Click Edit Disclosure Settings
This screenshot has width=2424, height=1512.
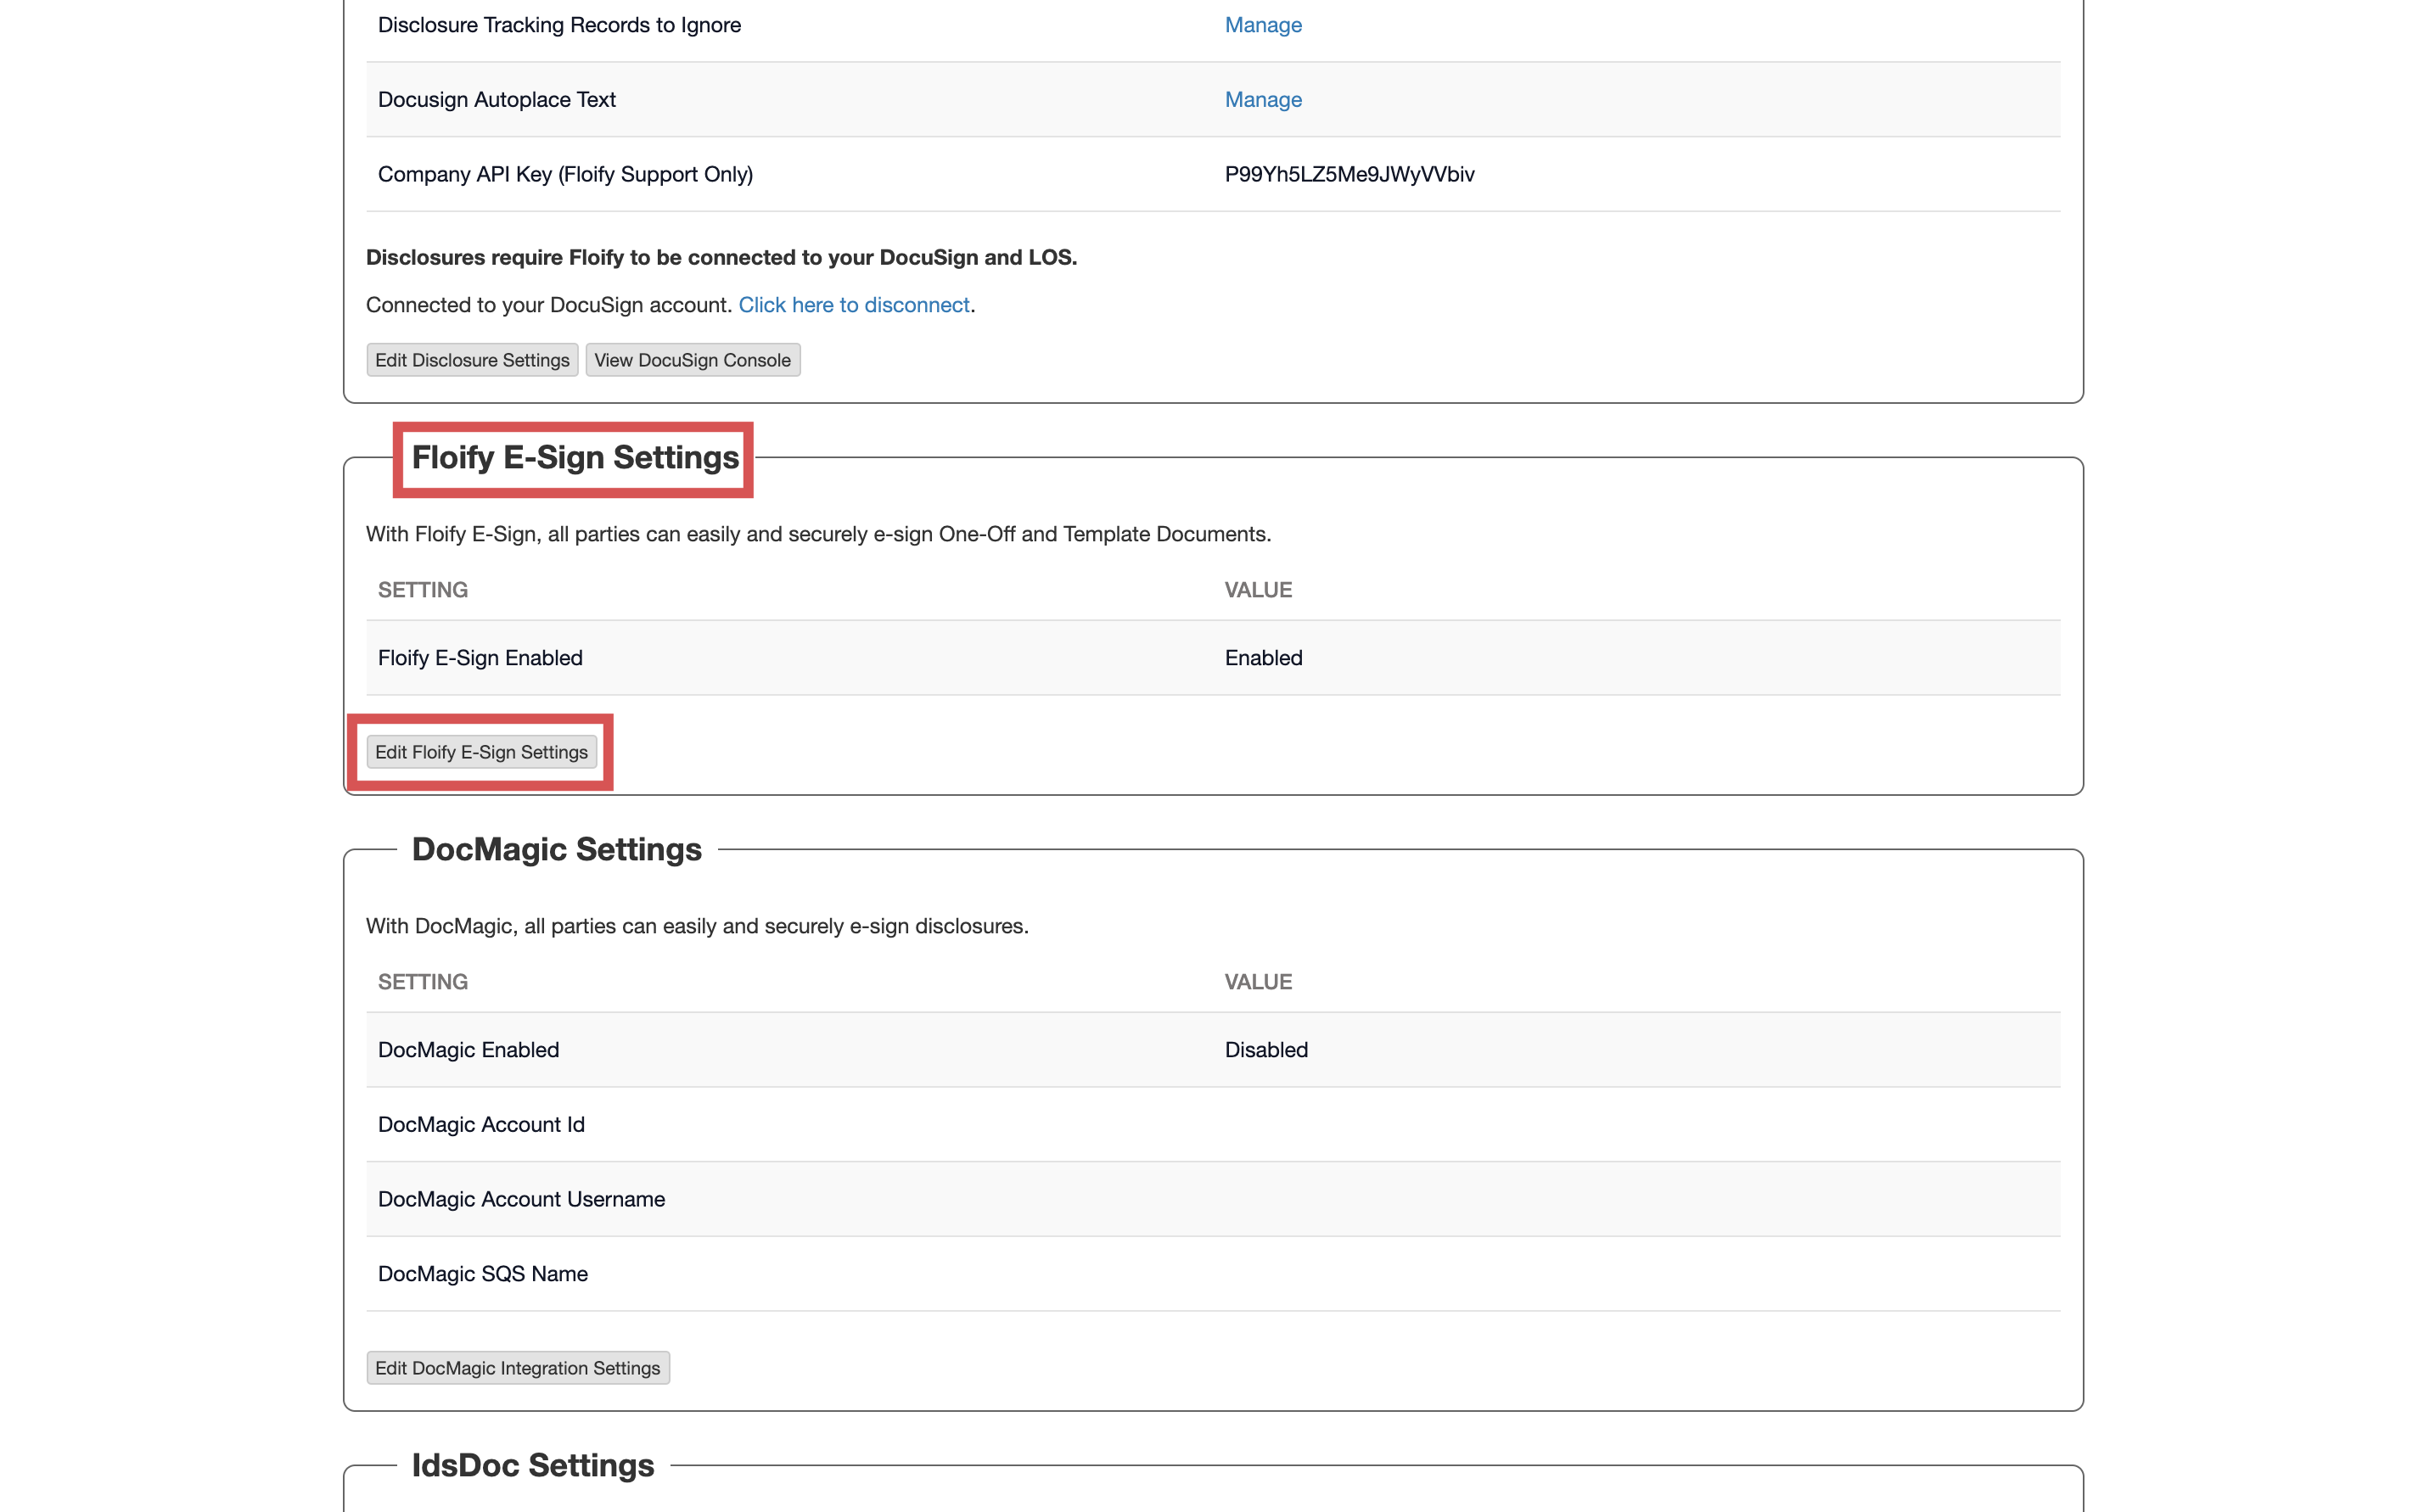tap(472, 359)
